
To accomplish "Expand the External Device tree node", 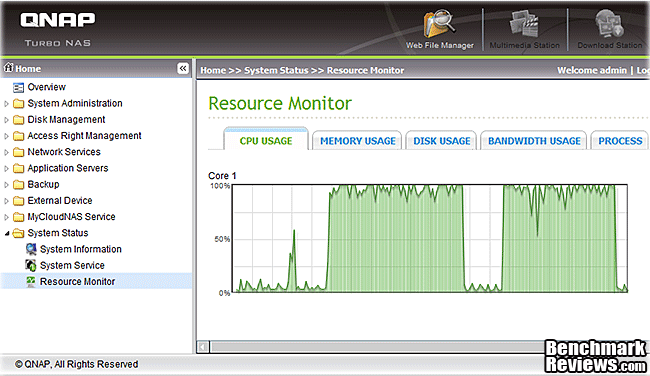I will click(x=6, y=201).
